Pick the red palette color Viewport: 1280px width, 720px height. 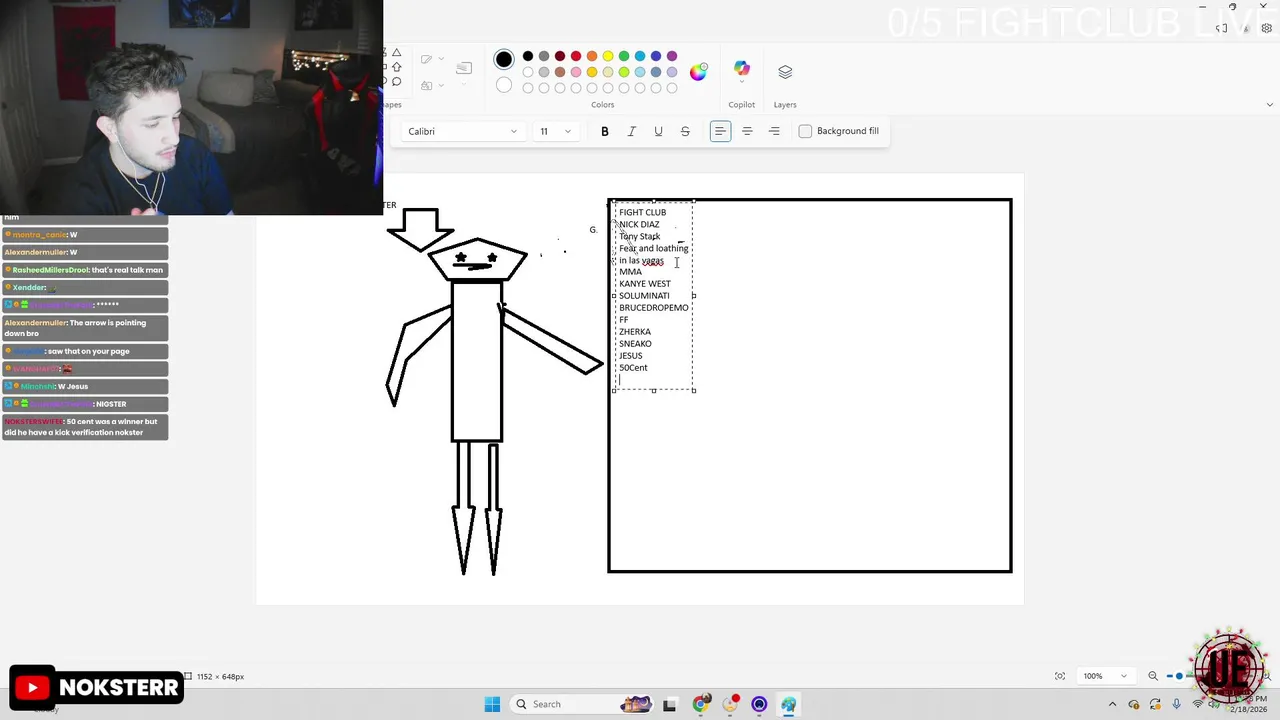click(x=576, y=56)
